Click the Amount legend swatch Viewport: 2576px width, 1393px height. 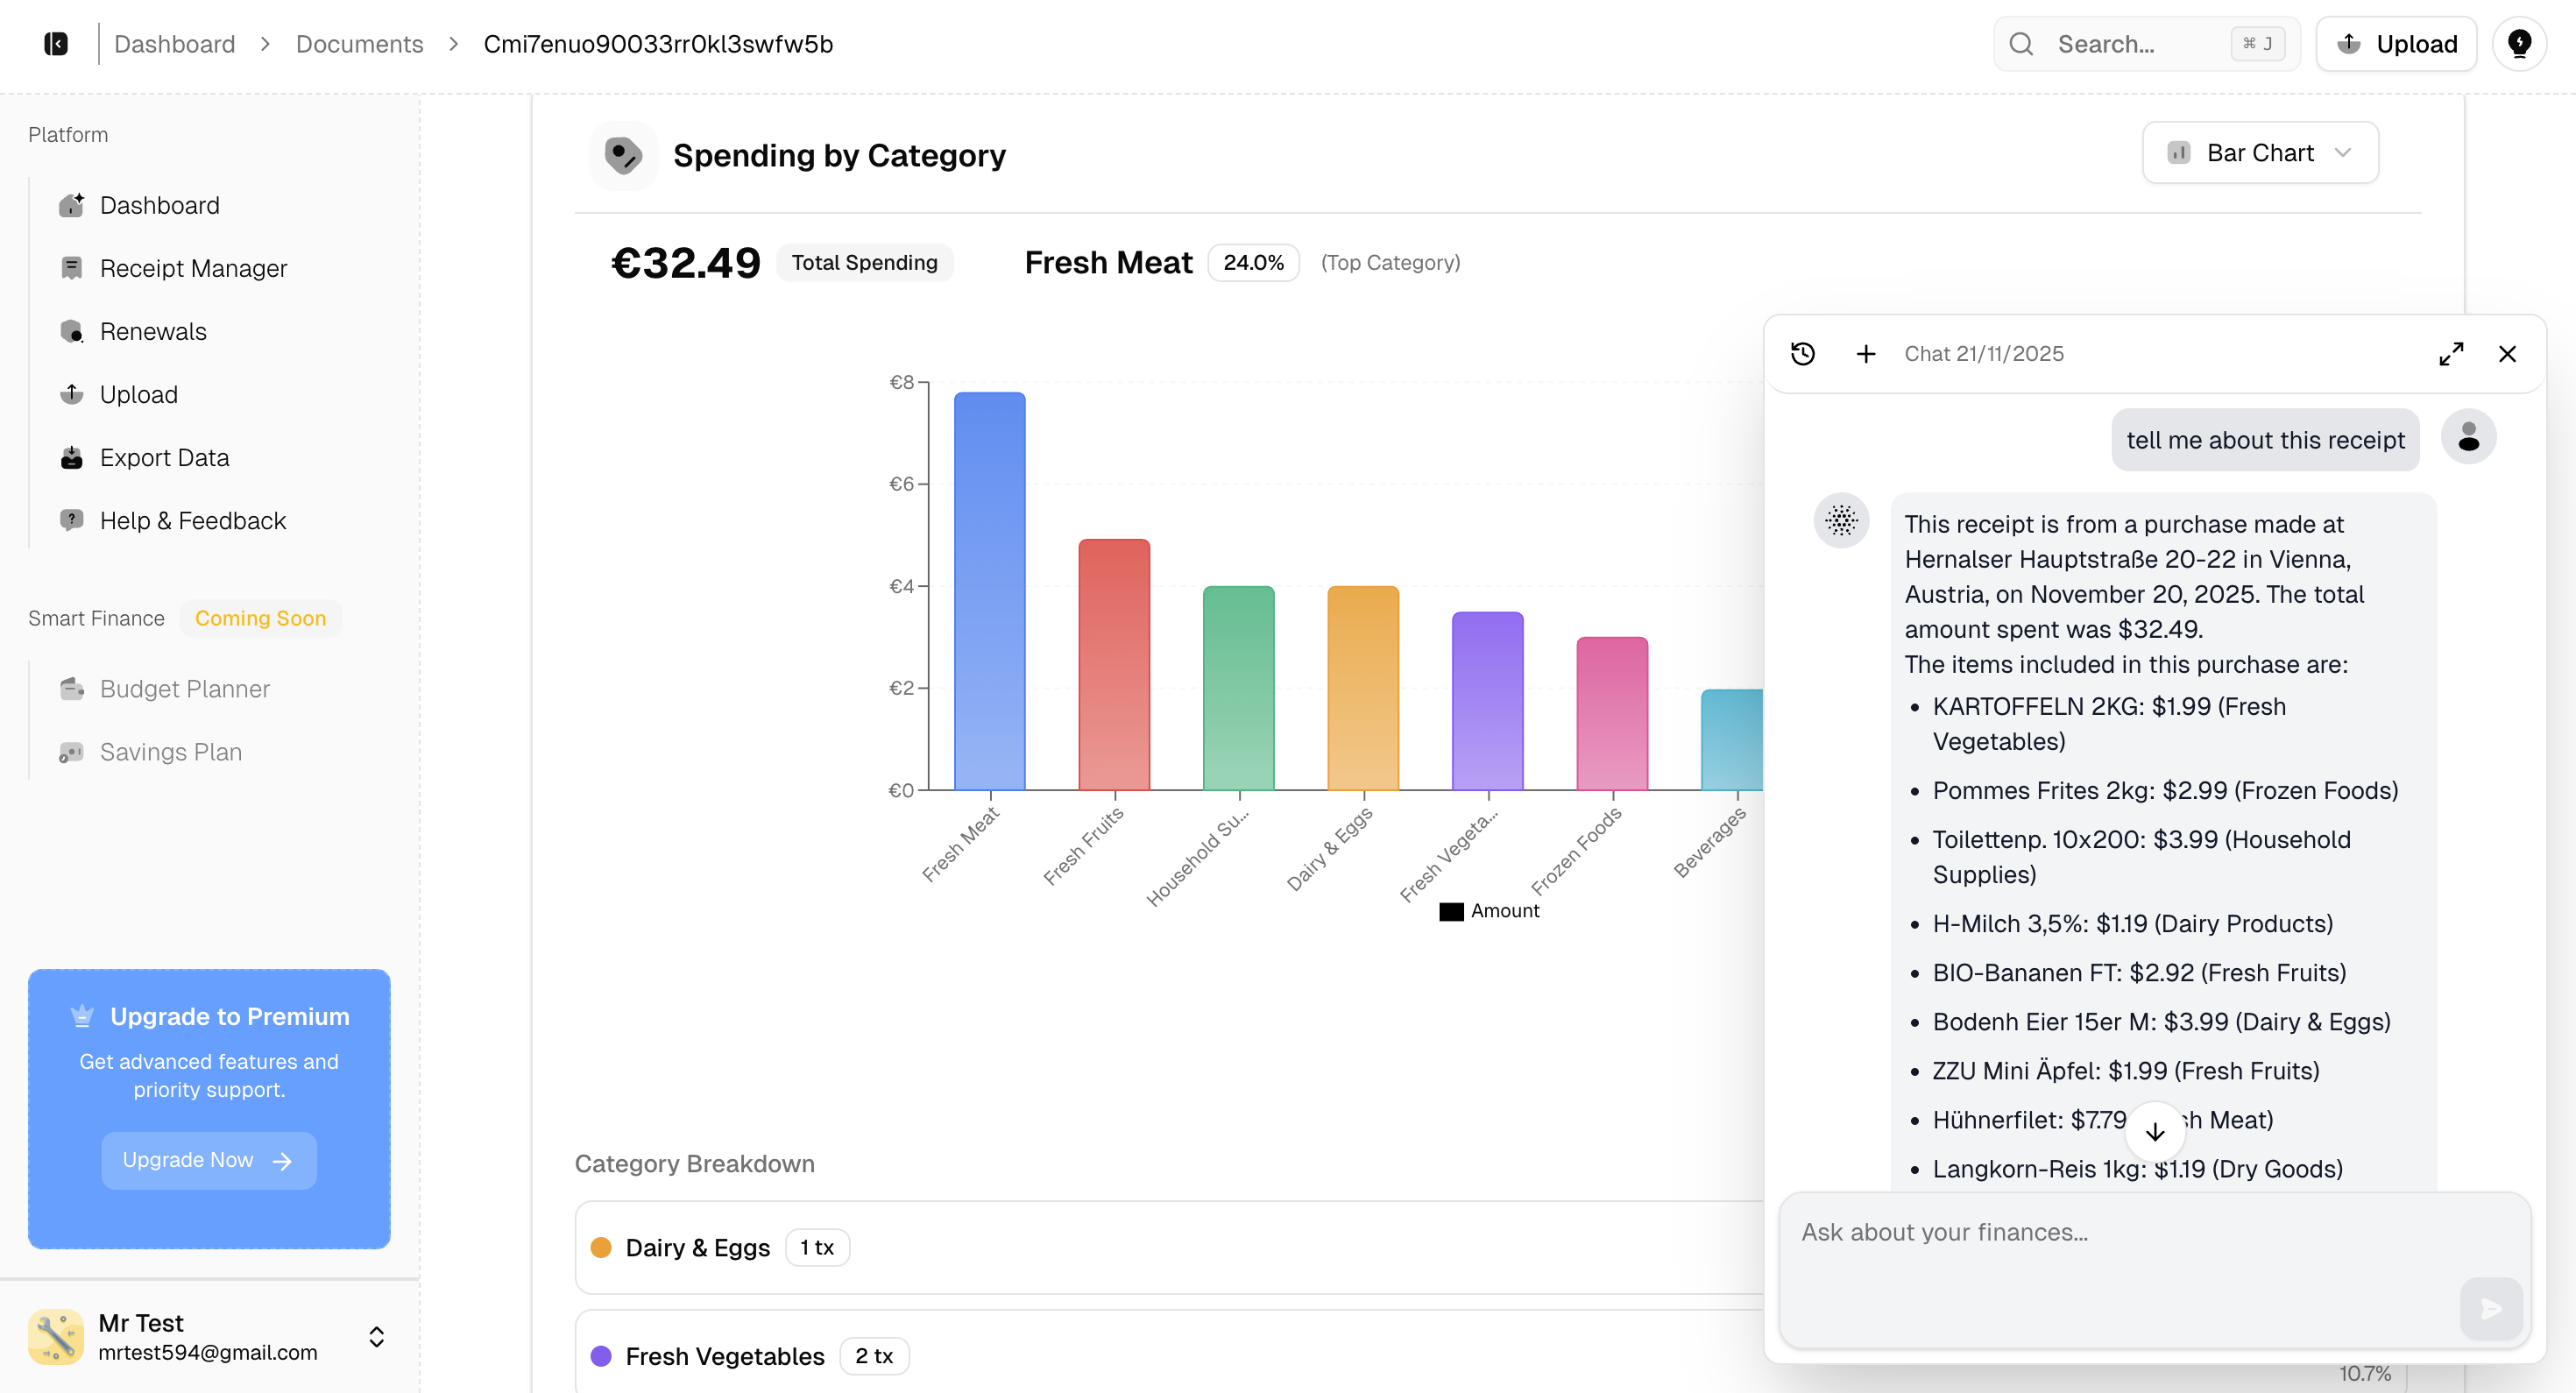1451,911
